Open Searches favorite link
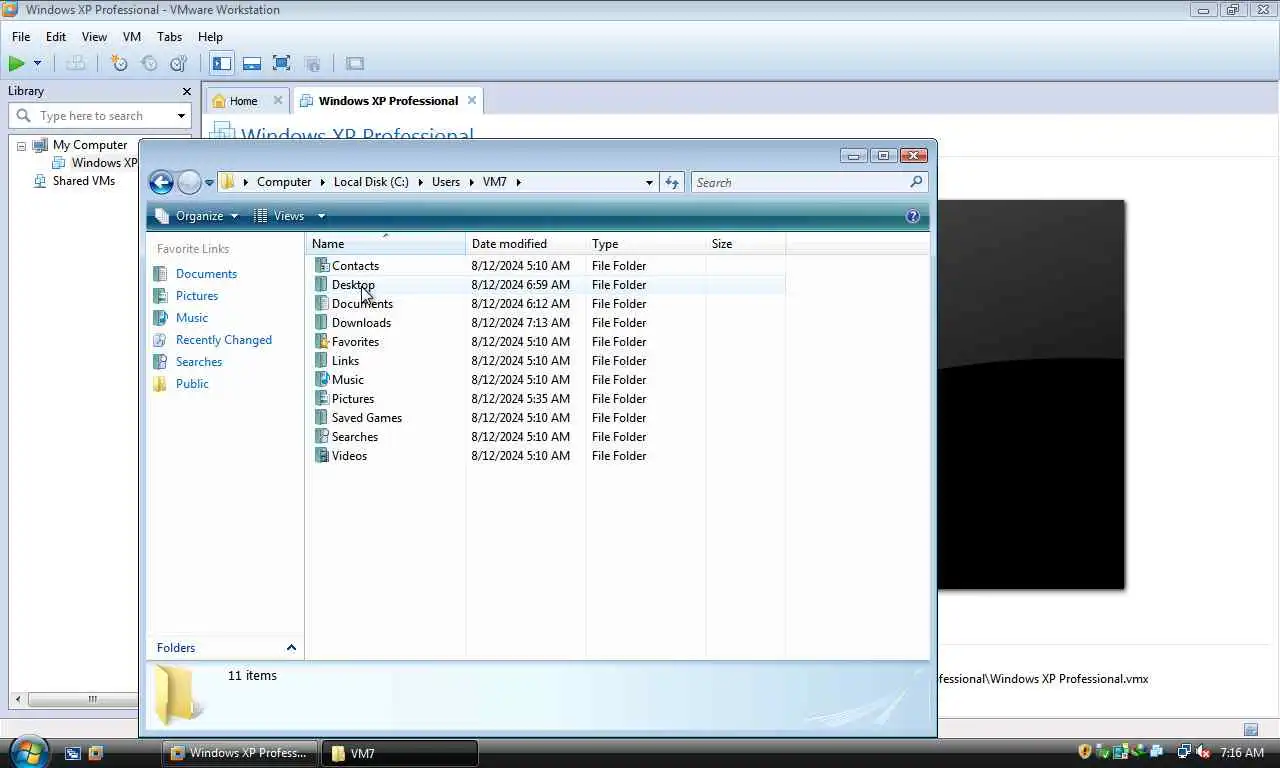The image size is (1280, 768). [x=199, y=362]
